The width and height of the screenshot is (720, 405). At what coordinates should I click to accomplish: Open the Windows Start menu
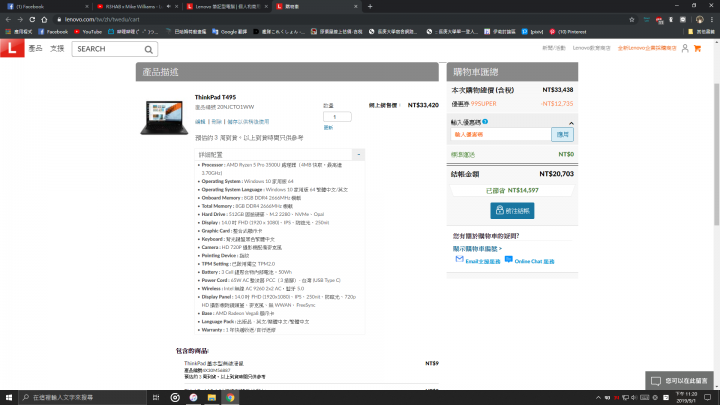(x=9, y=397)
